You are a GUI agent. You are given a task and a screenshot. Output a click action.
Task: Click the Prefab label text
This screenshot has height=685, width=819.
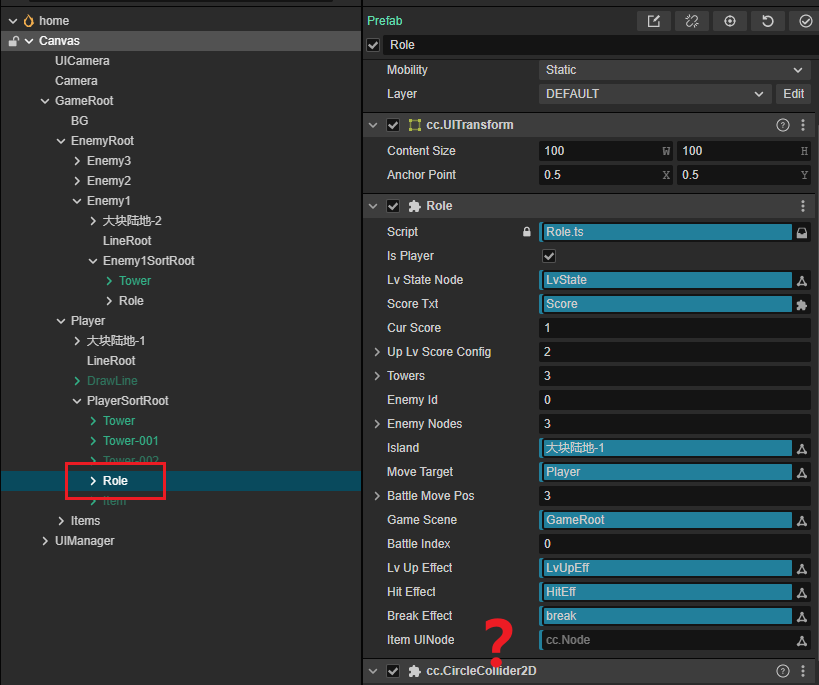pos(385,21)
